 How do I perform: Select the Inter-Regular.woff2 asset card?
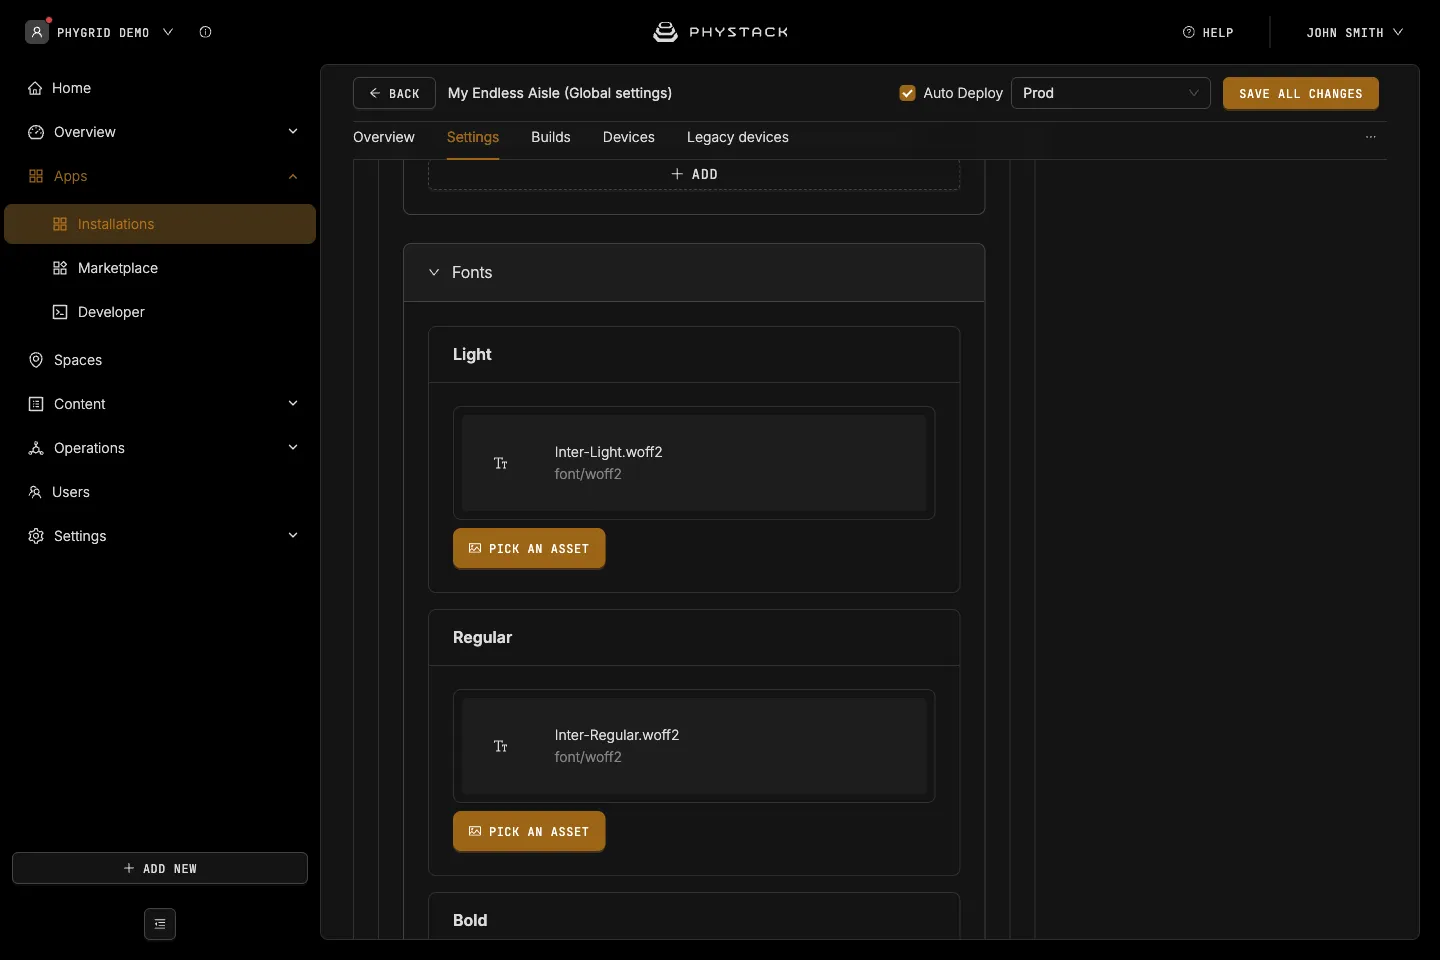(x=694, y=746)
